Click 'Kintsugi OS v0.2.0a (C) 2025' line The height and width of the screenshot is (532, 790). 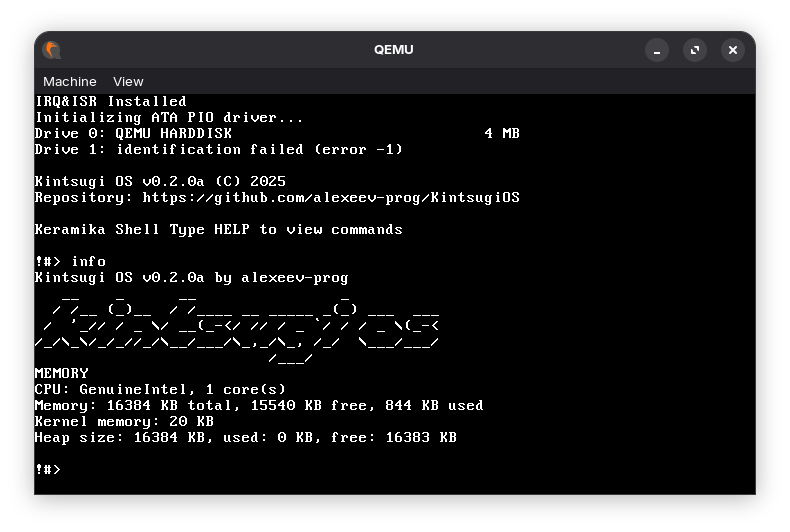(160, 181)
